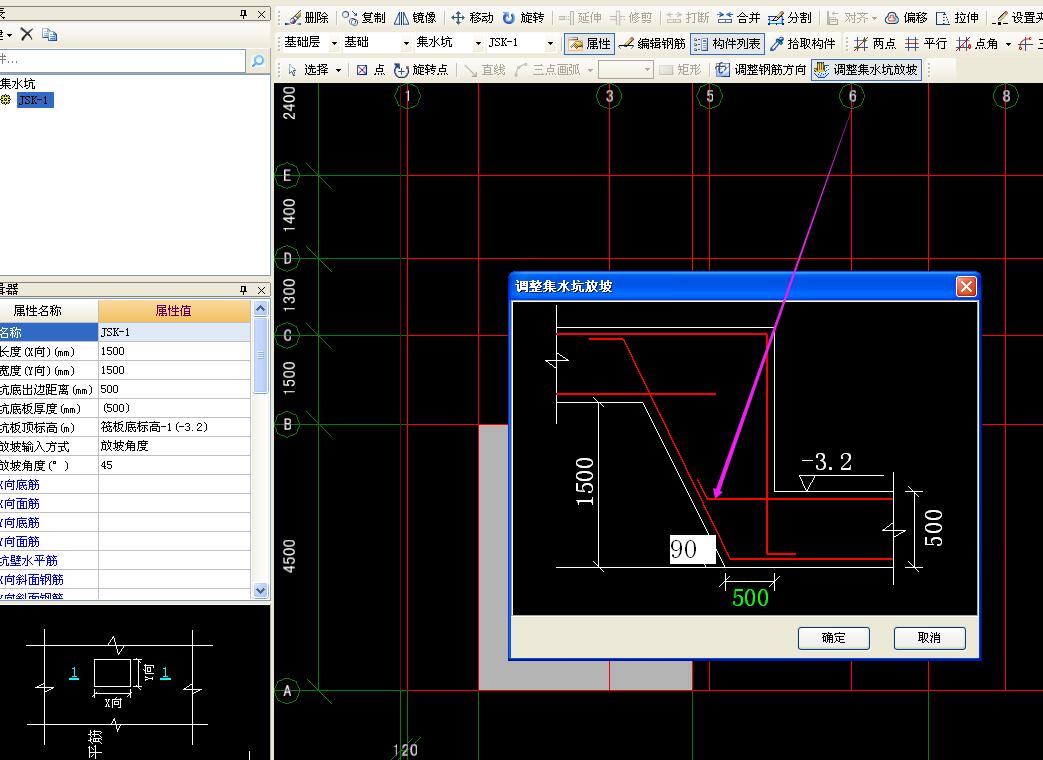Click the green 500 dimension value

click(750, 598)
